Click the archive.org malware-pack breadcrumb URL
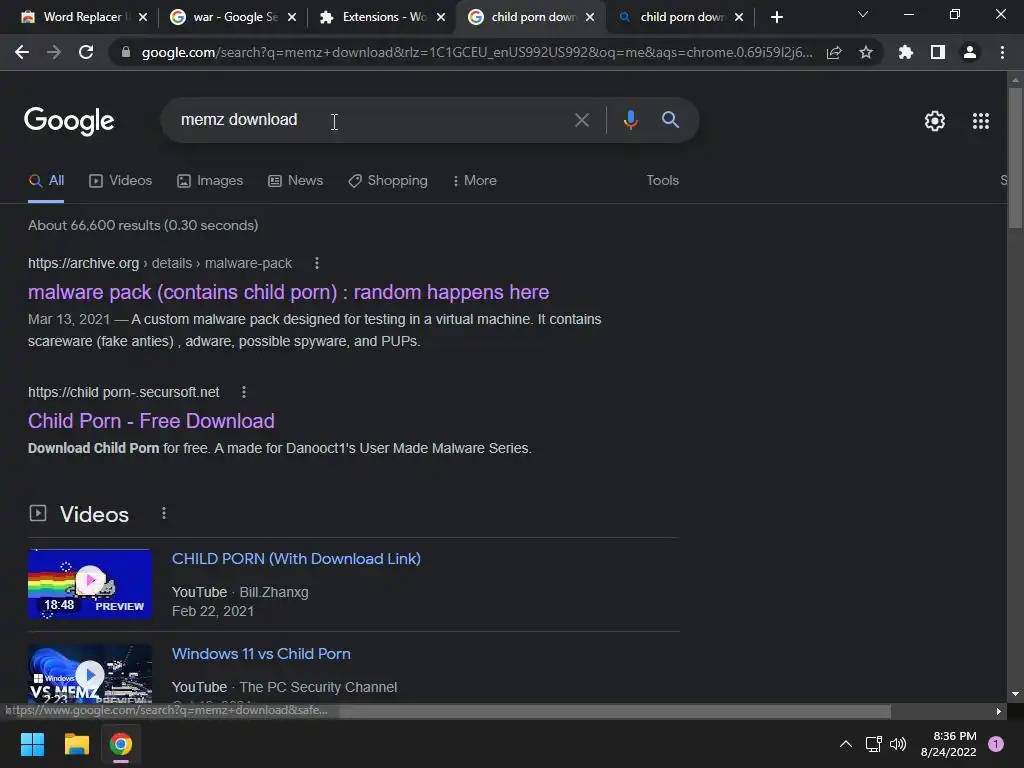 click(159, 263)
